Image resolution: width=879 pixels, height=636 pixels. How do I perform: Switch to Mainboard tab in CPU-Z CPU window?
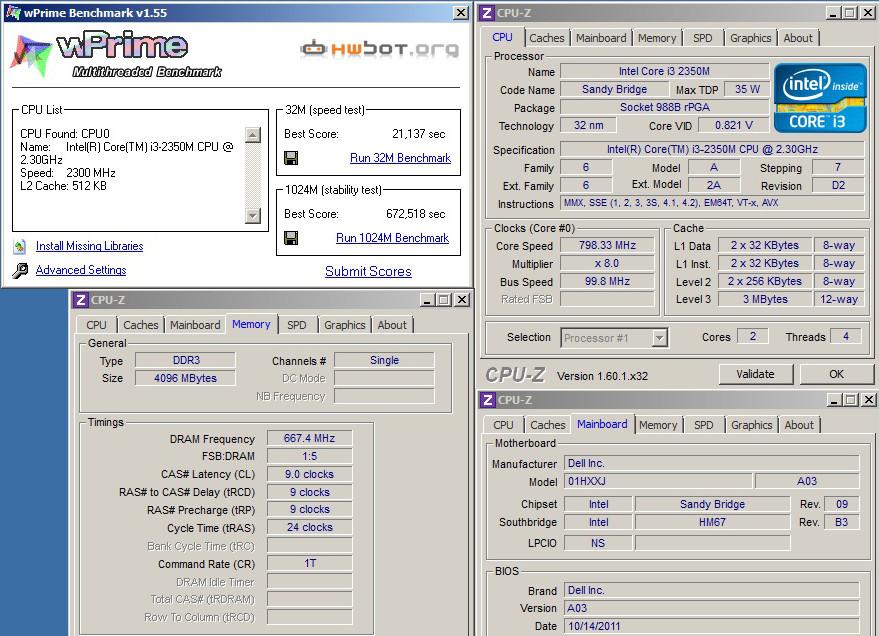[601, 38]
